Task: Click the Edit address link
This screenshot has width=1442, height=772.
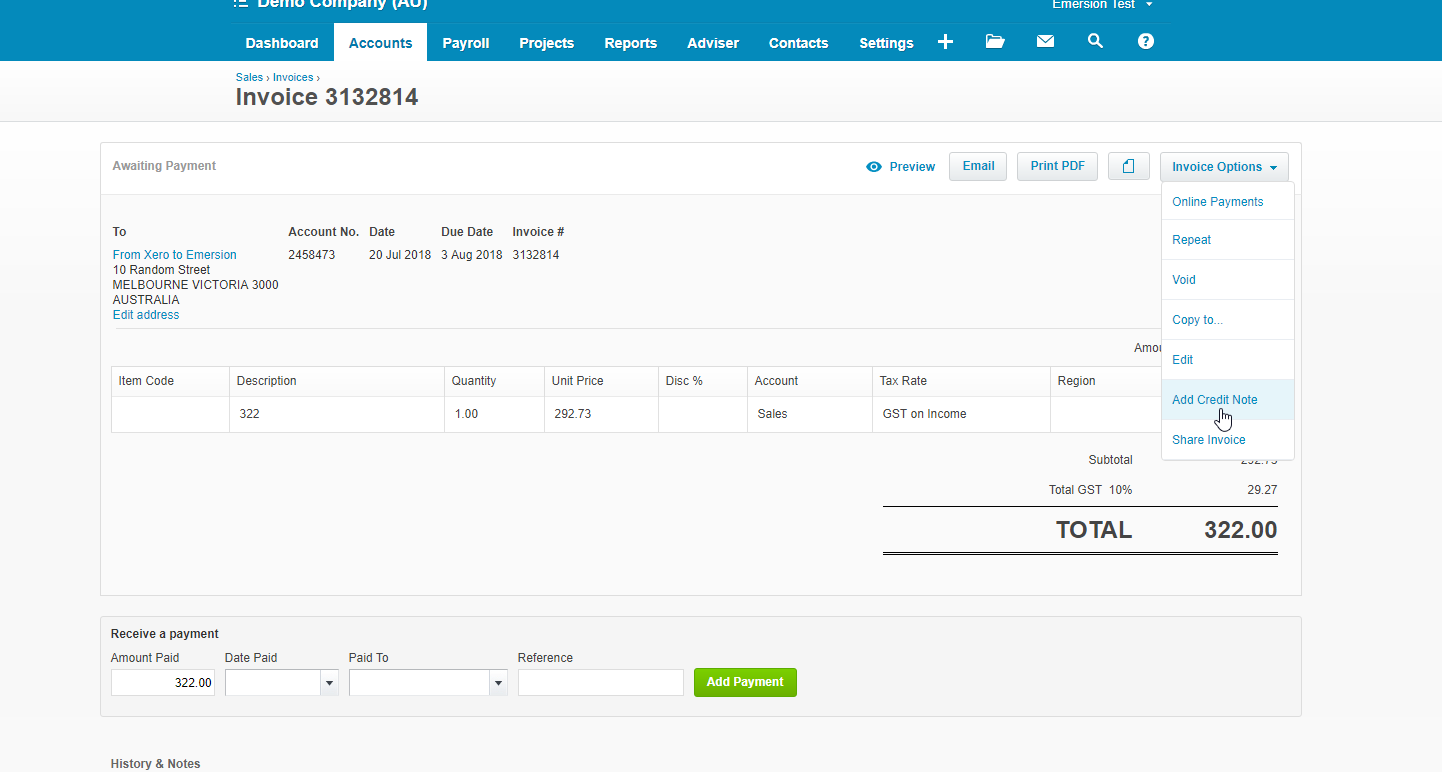Action: coord(146,315)
